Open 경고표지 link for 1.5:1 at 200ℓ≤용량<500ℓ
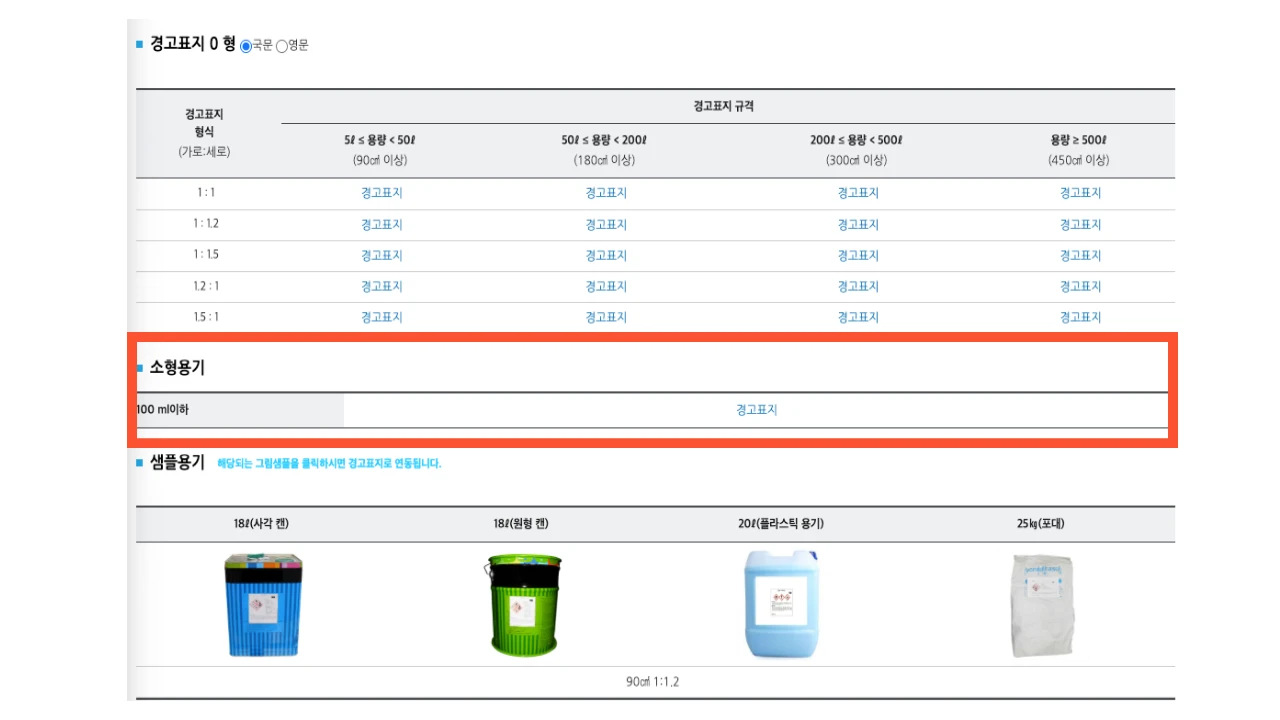The image size is (1280, 720). tap(858, 317)
